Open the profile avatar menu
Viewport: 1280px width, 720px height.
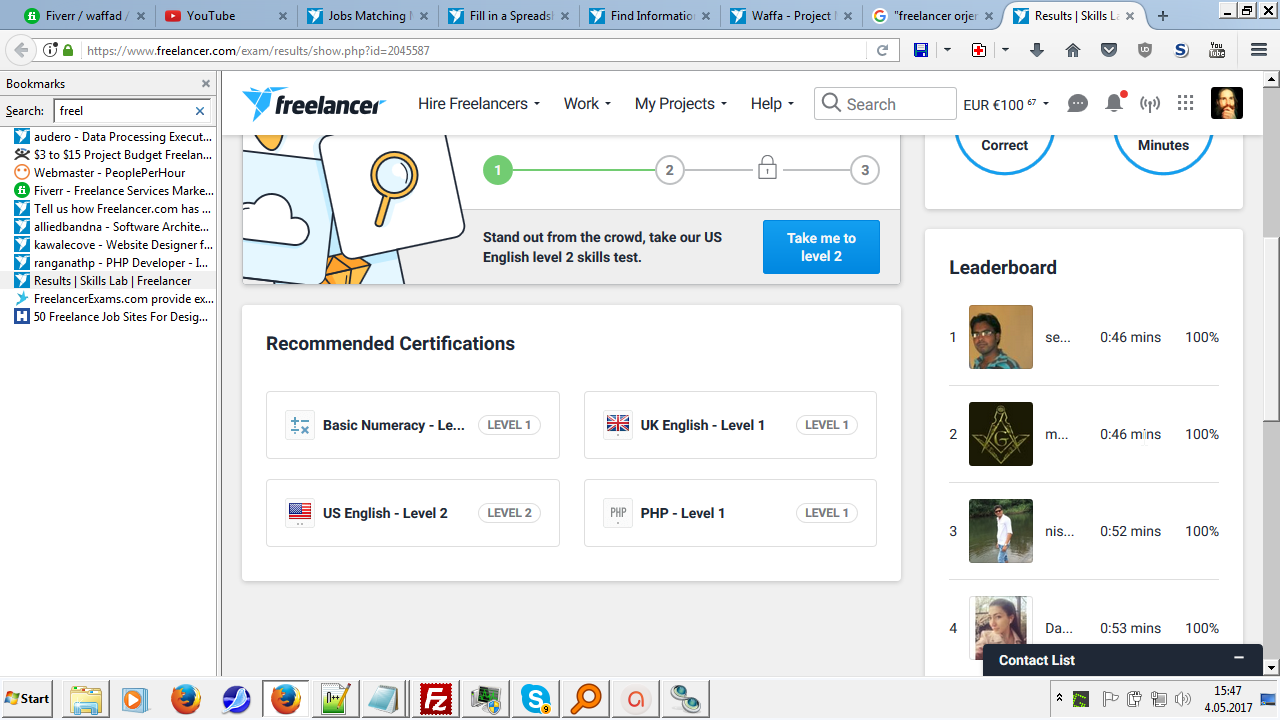(x=1227, y=103)
